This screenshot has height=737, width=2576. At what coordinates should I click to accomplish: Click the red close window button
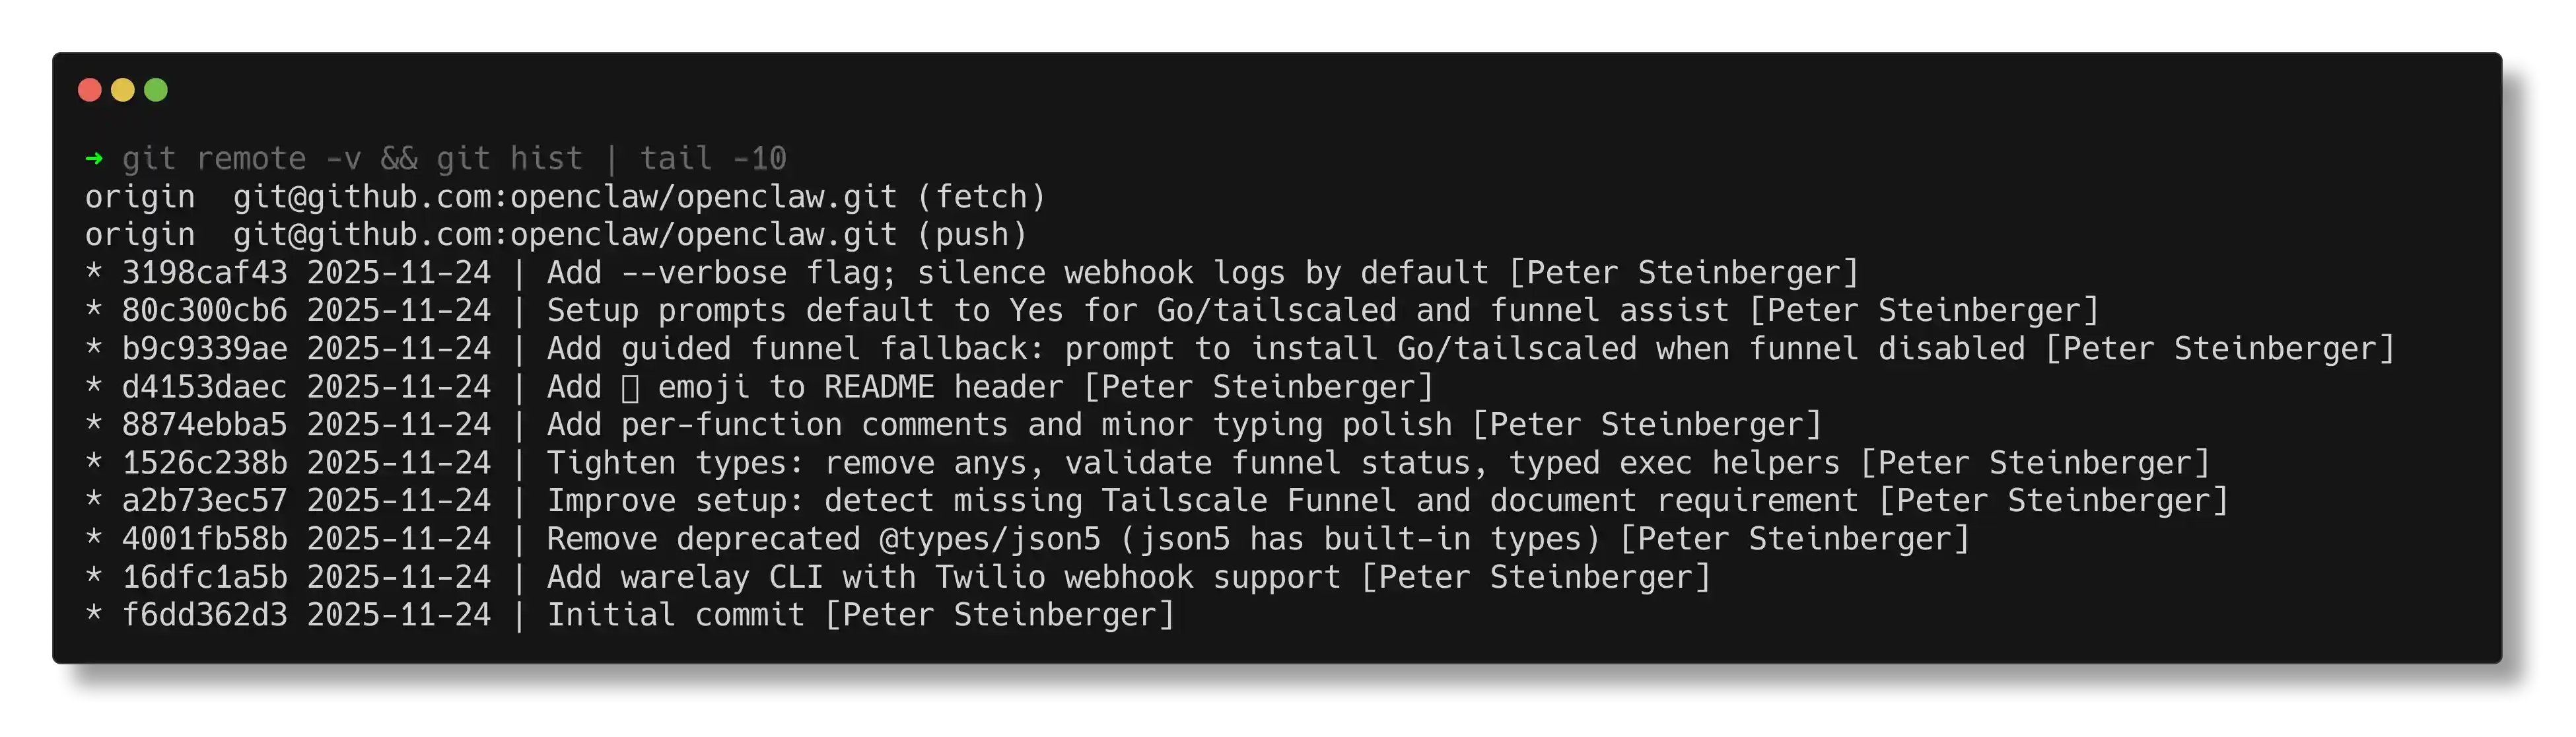tap(90, 90)
